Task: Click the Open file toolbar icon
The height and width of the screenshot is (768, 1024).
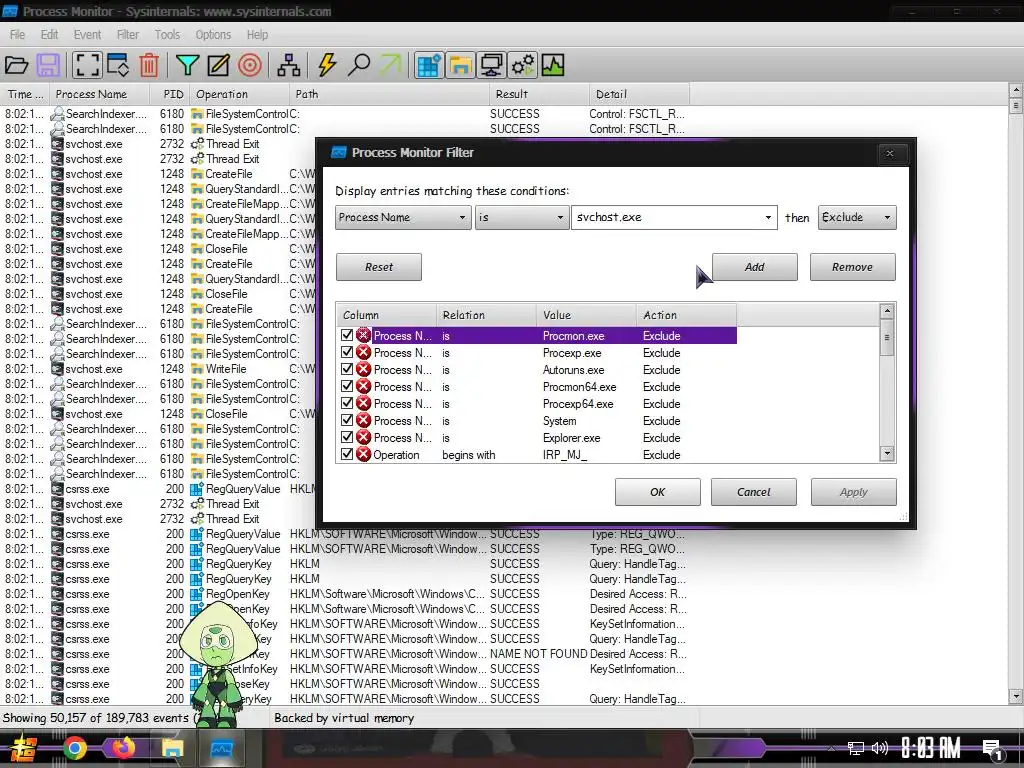Action: [x=16, y=65]
